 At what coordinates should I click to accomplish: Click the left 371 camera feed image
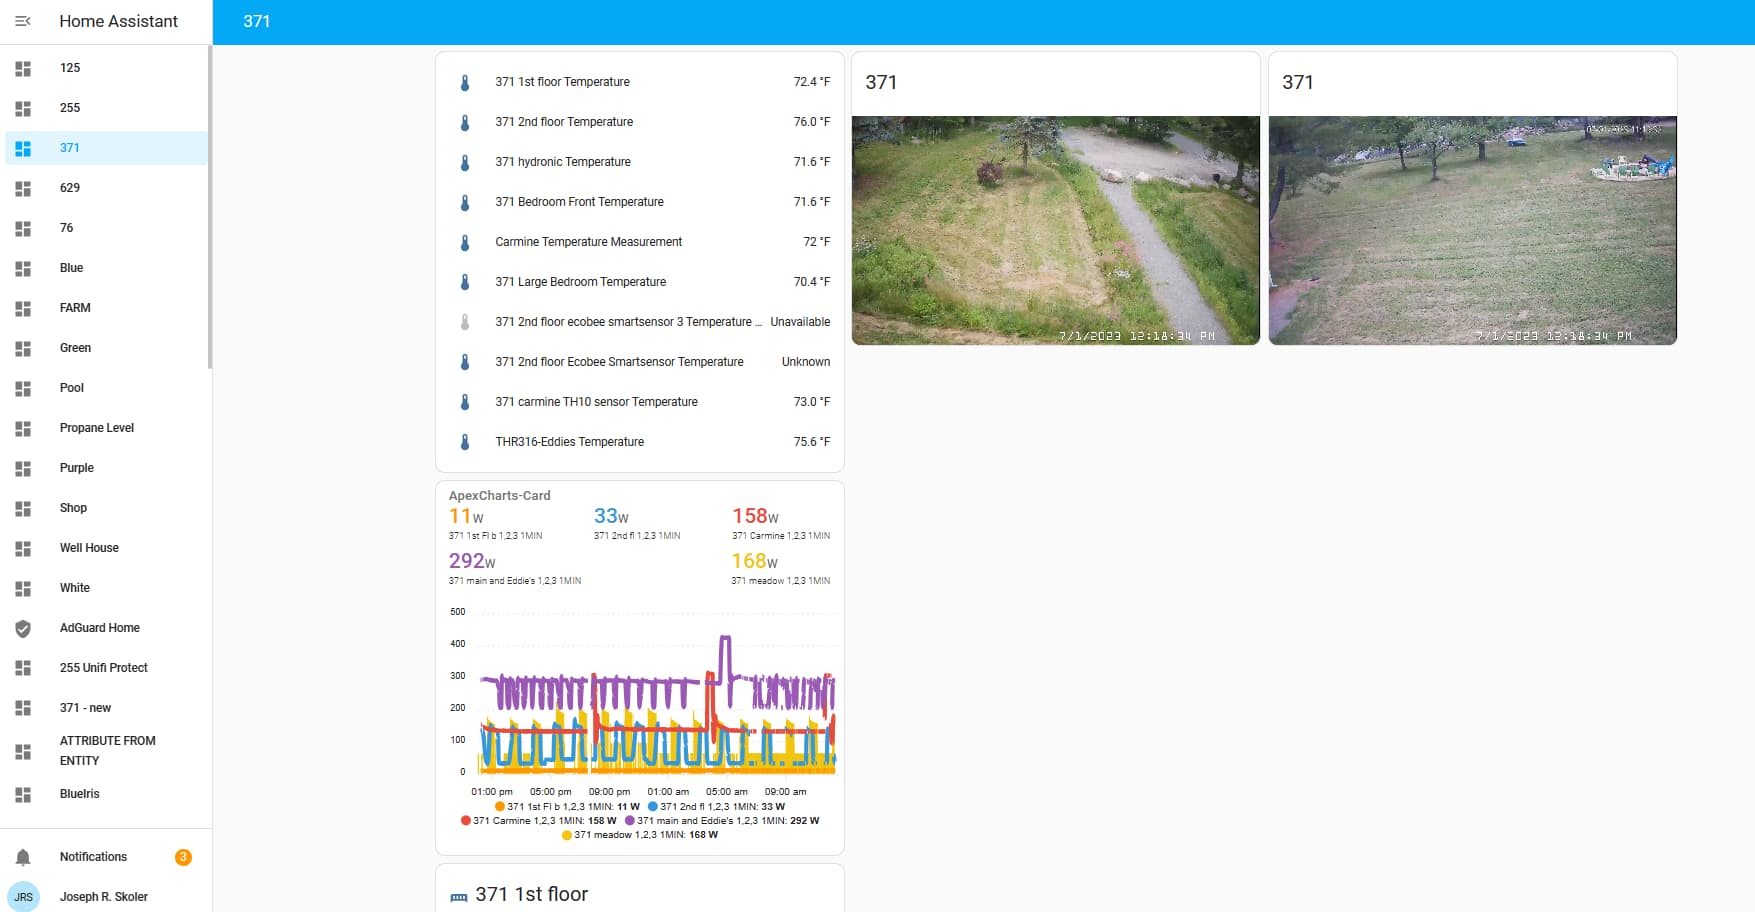pos(1055,229)
